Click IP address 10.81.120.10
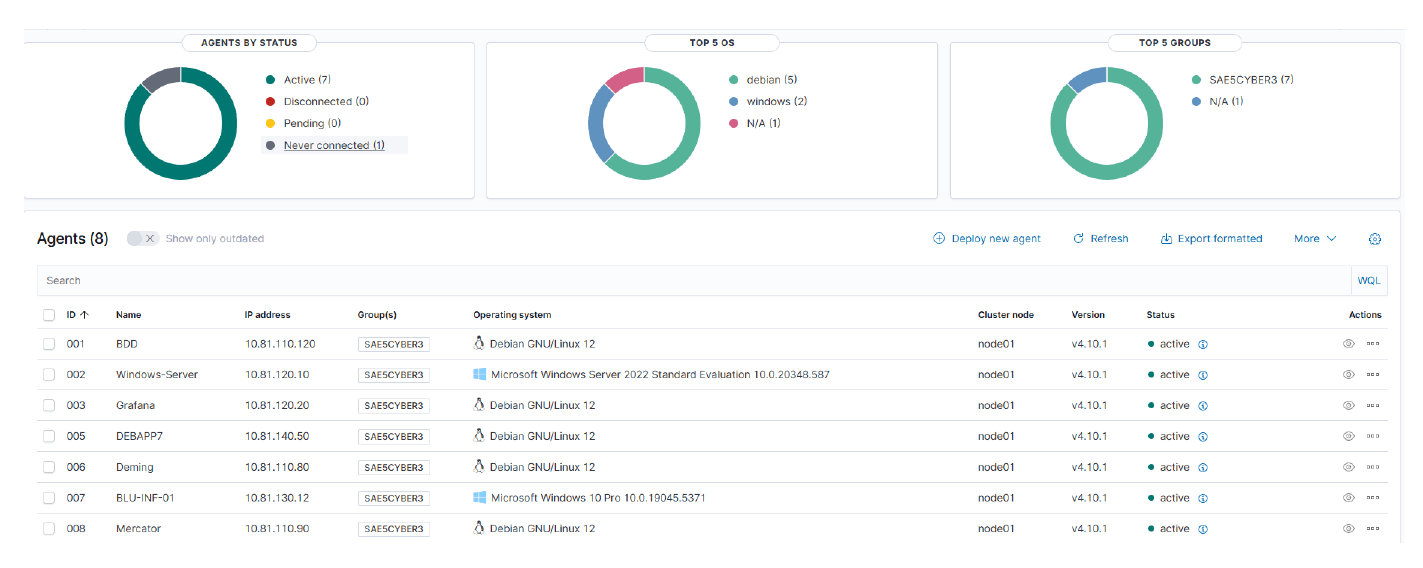Image resolution: width=1423 pixels, height=568 pixels. click(x=277, y=375)
